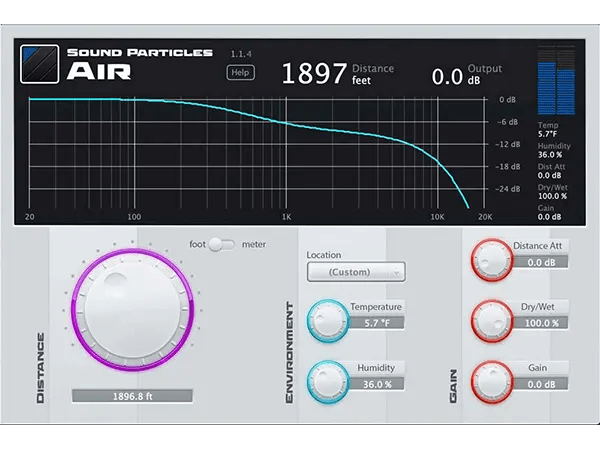Screen dimensions: 600x450
Task: Click the Humidity 36.0 % display readout
Action: click(554, 150)
